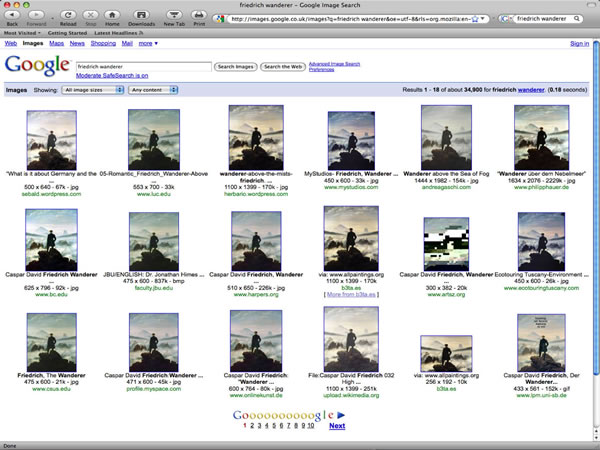Click the Search the Web button
Screen dimensions: 600x450
(283, 67)
